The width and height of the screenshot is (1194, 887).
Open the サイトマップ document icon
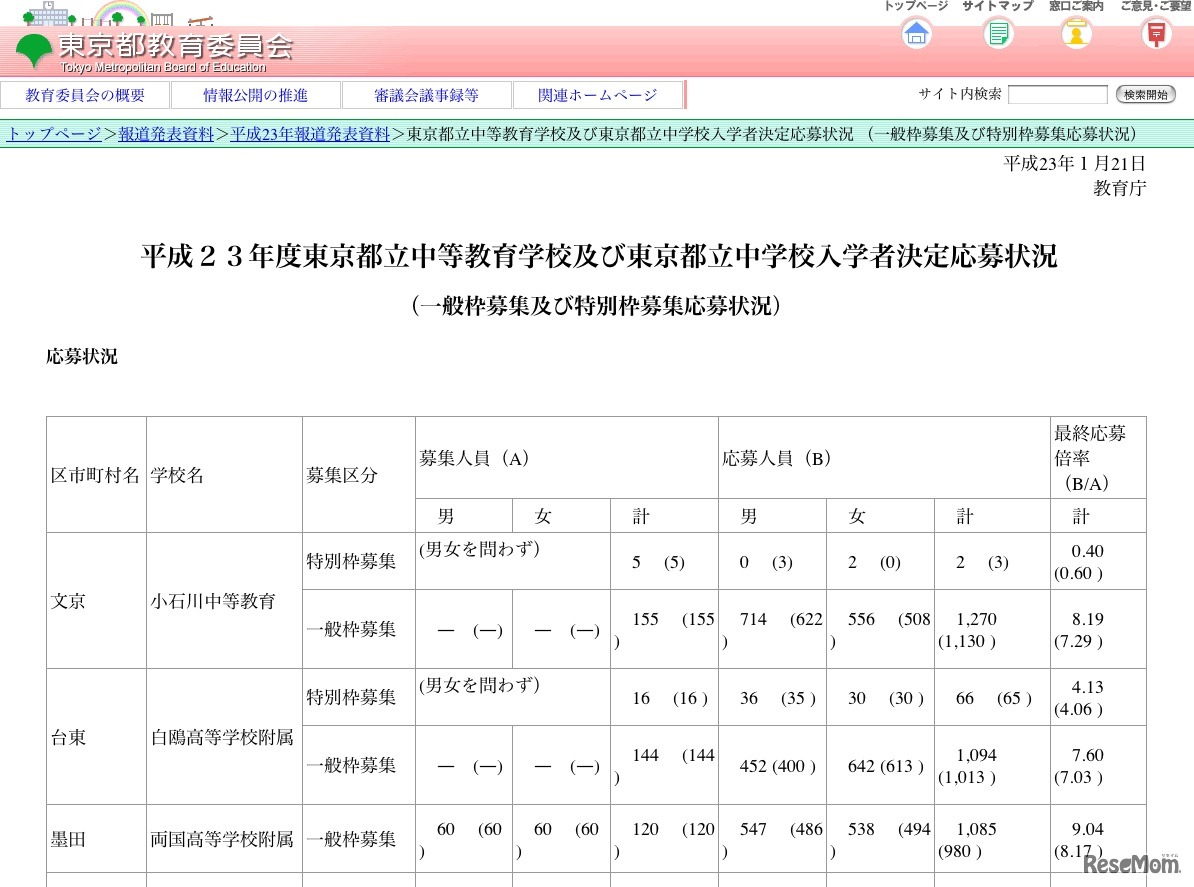996,33
